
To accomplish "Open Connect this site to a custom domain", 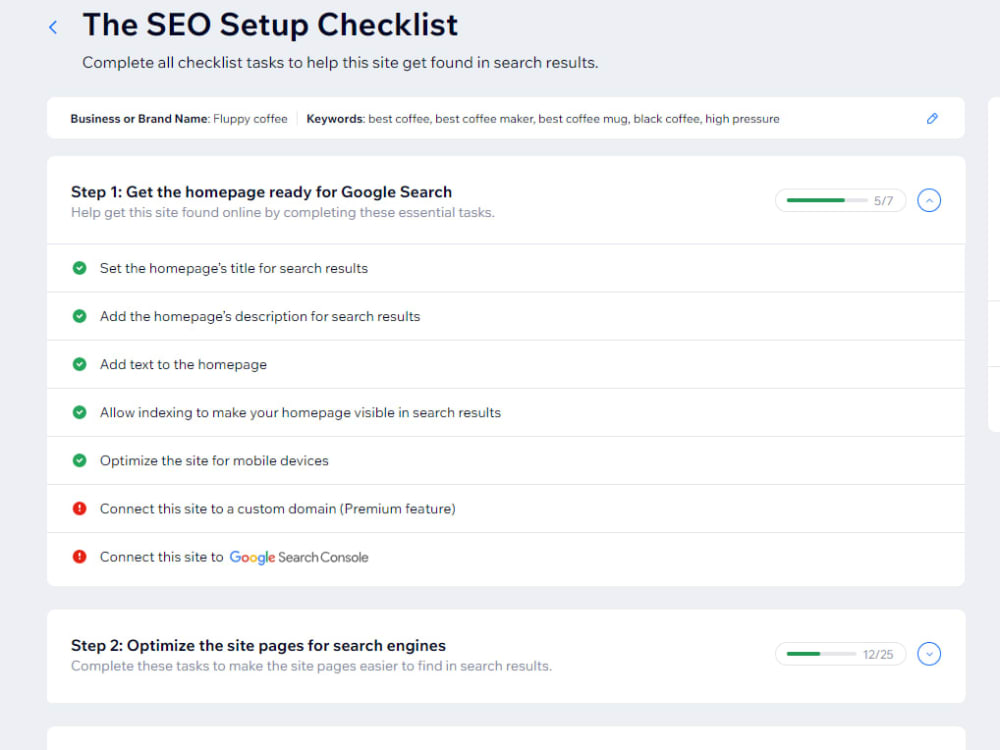I will click(506, 508).
